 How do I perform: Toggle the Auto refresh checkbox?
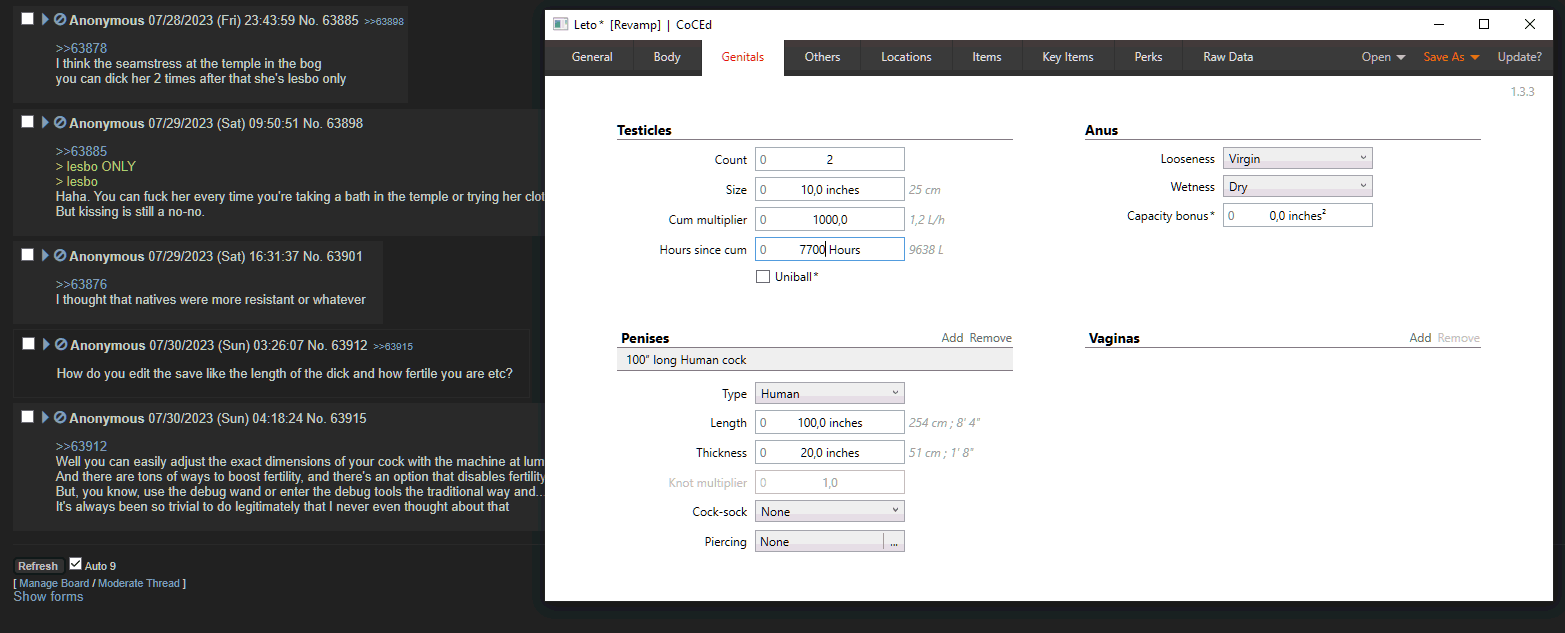click(75, 564)
